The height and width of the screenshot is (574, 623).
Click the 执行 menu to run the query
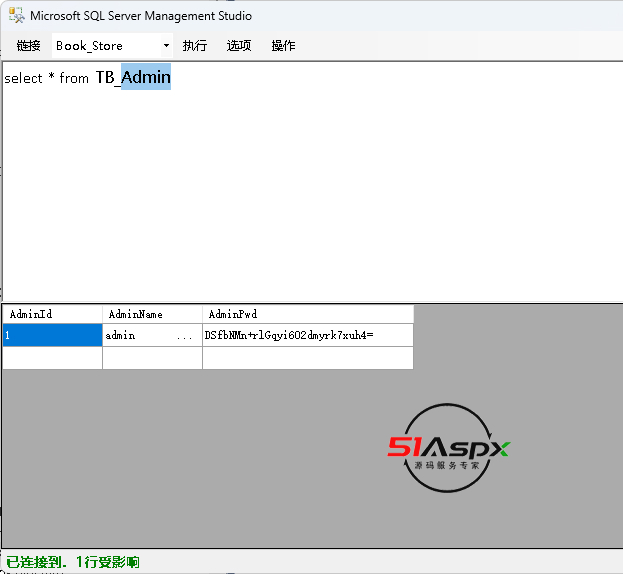195,46
